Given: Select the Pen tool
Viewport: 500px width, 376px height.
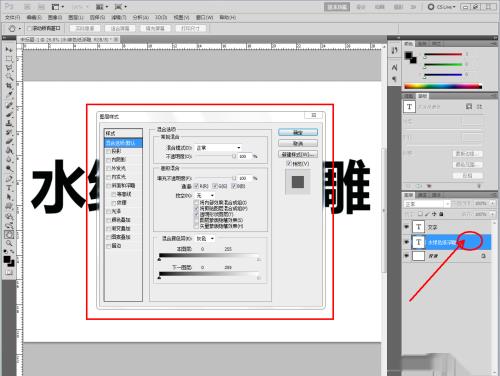Looking at the screenshot, I should pos(9,178).
